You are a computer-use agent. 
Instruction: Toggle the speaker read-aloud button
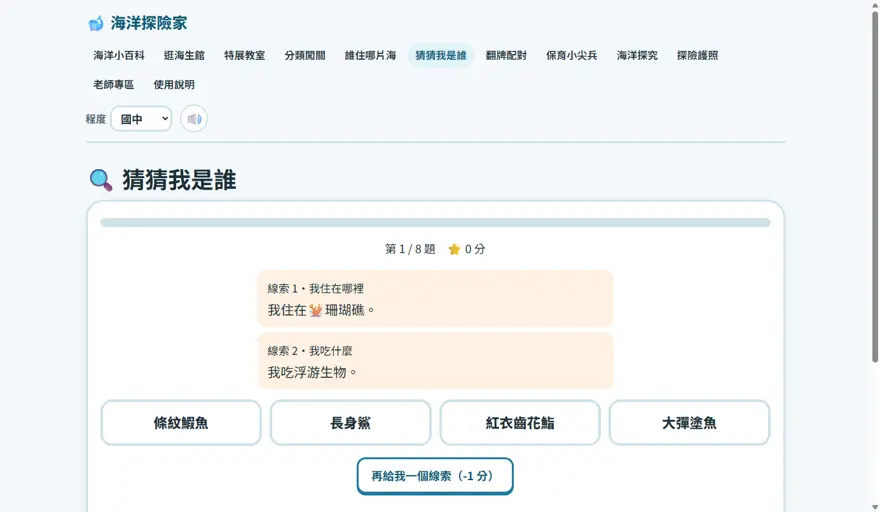194,119
